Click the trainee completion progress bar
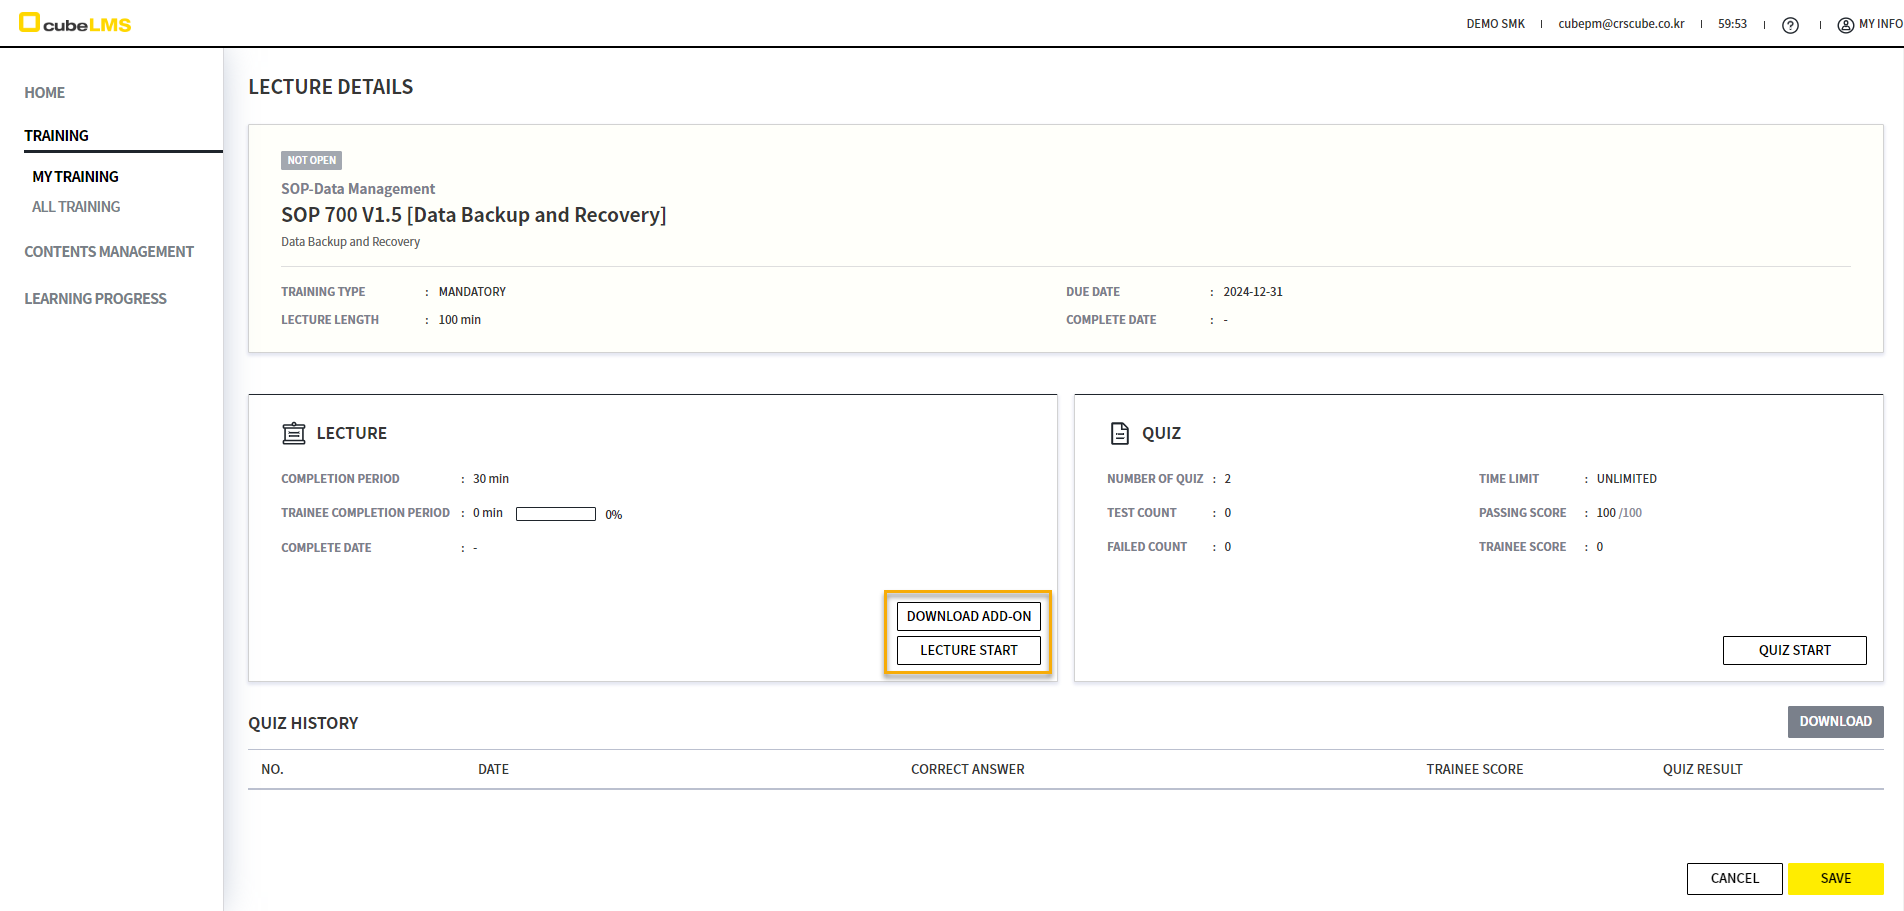 tap(556, 514)
